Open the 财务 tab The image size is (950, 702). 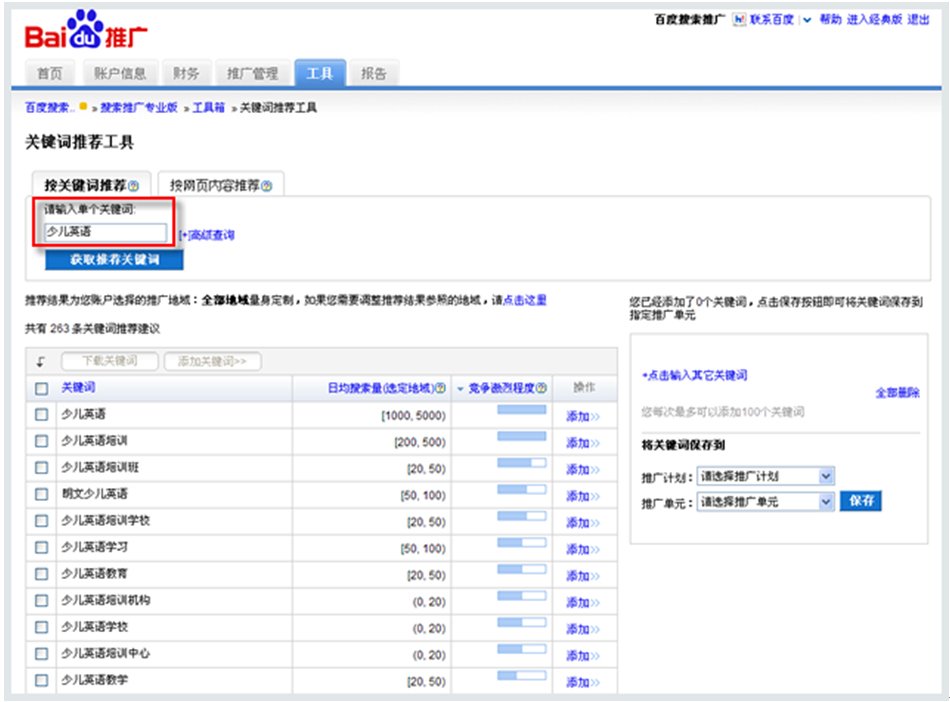click(x=186, y=73)
